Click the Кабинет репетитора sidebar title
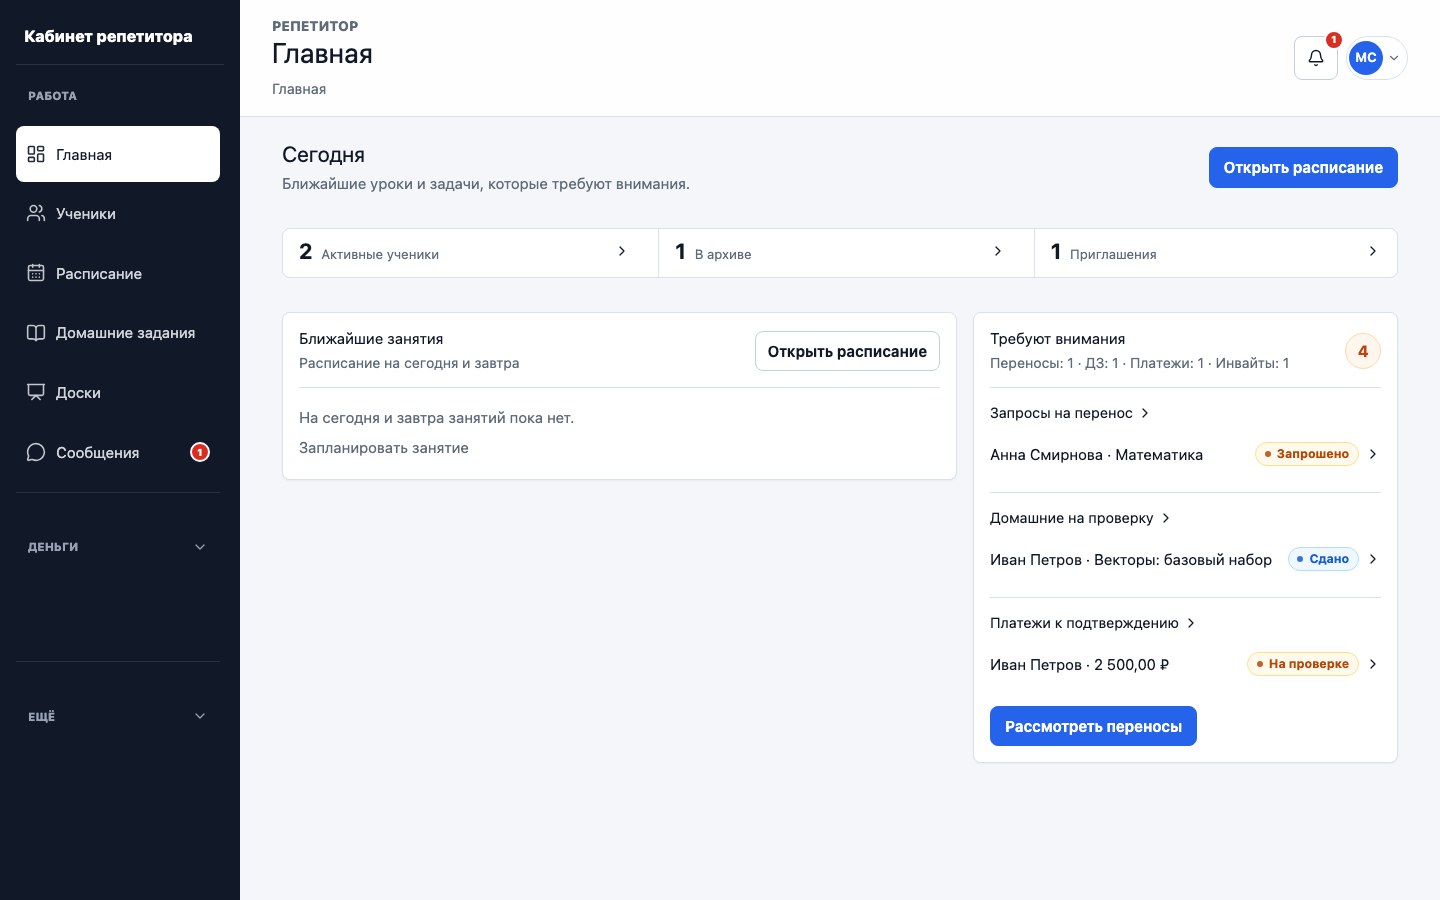Image resolution: width=1440 pixels, height=900 pixels. 108,36
